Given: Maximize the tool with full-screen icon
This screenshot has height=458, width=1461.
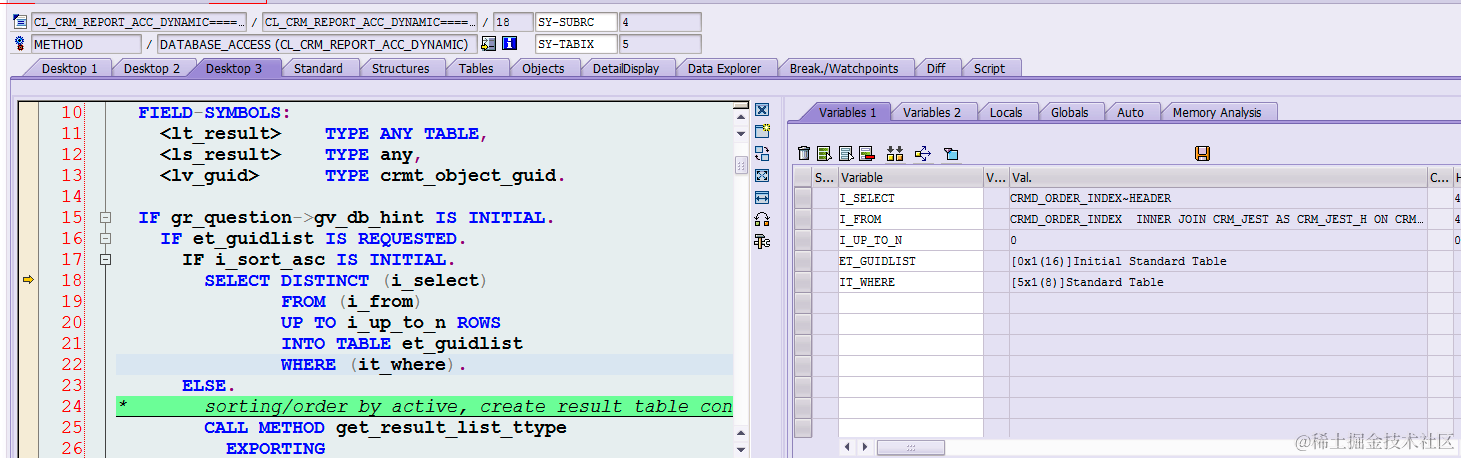Looking at the screenshot, I should 762,175.
